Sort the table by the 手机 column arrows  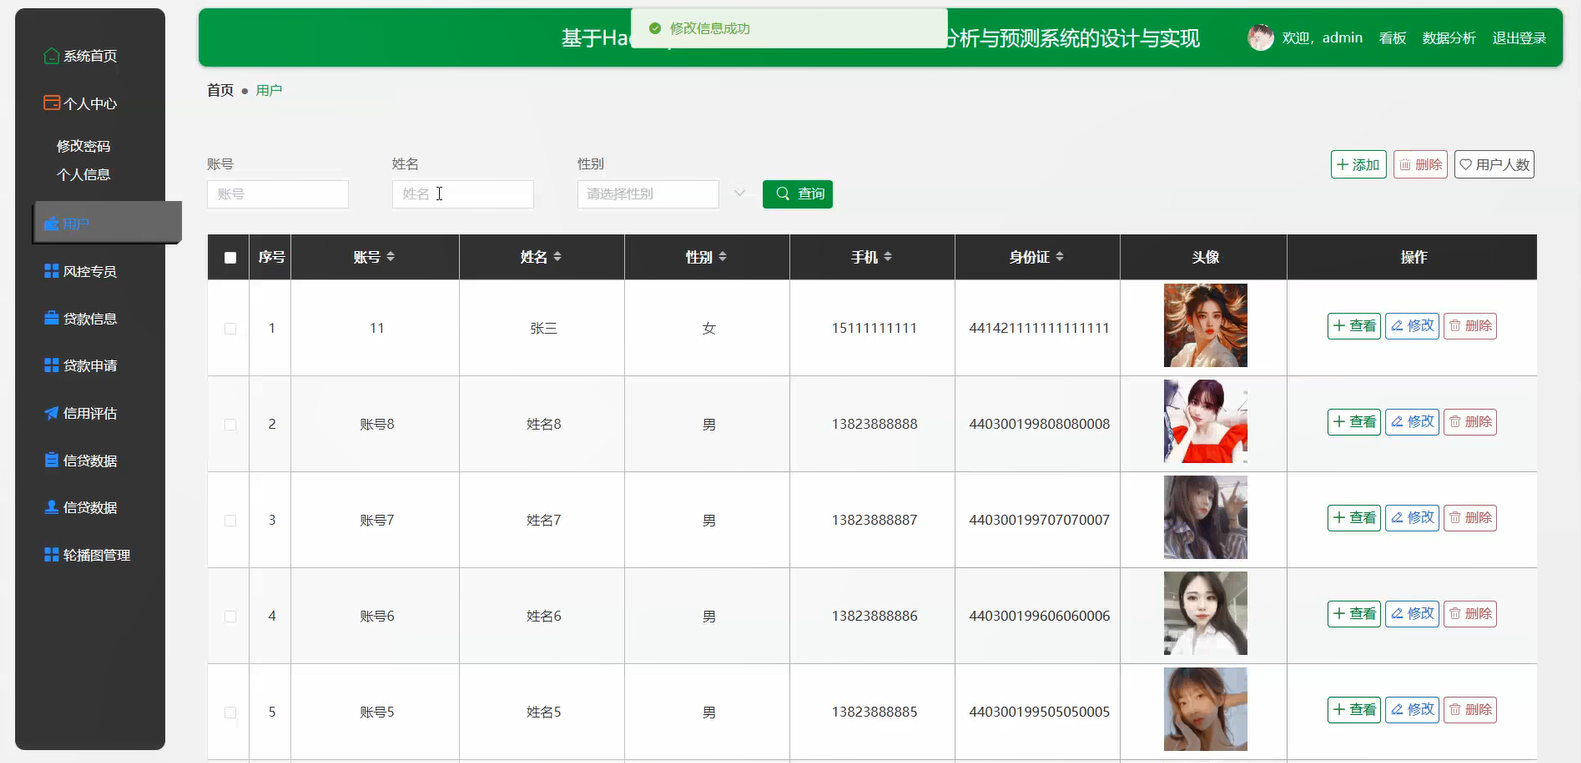click(x=888, y=257)
